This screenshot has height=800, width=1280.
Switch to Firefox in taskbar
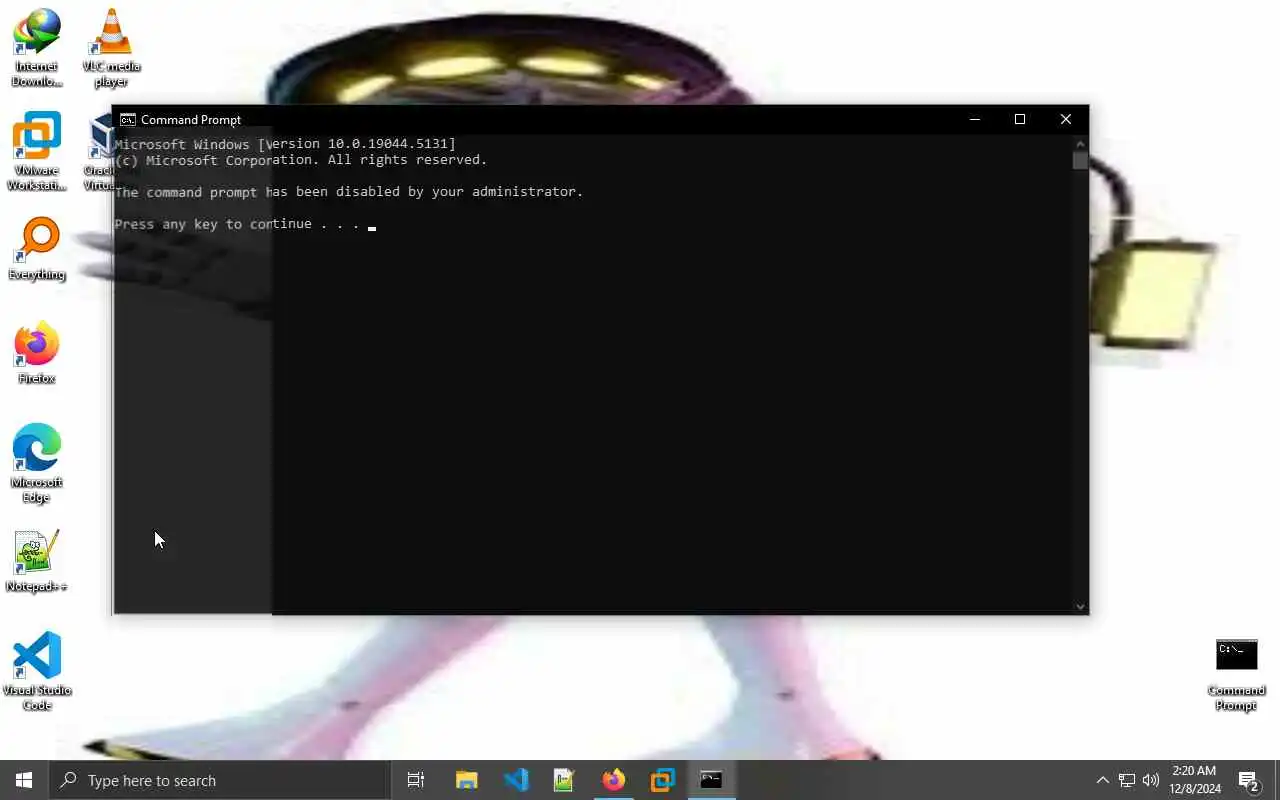613,780
